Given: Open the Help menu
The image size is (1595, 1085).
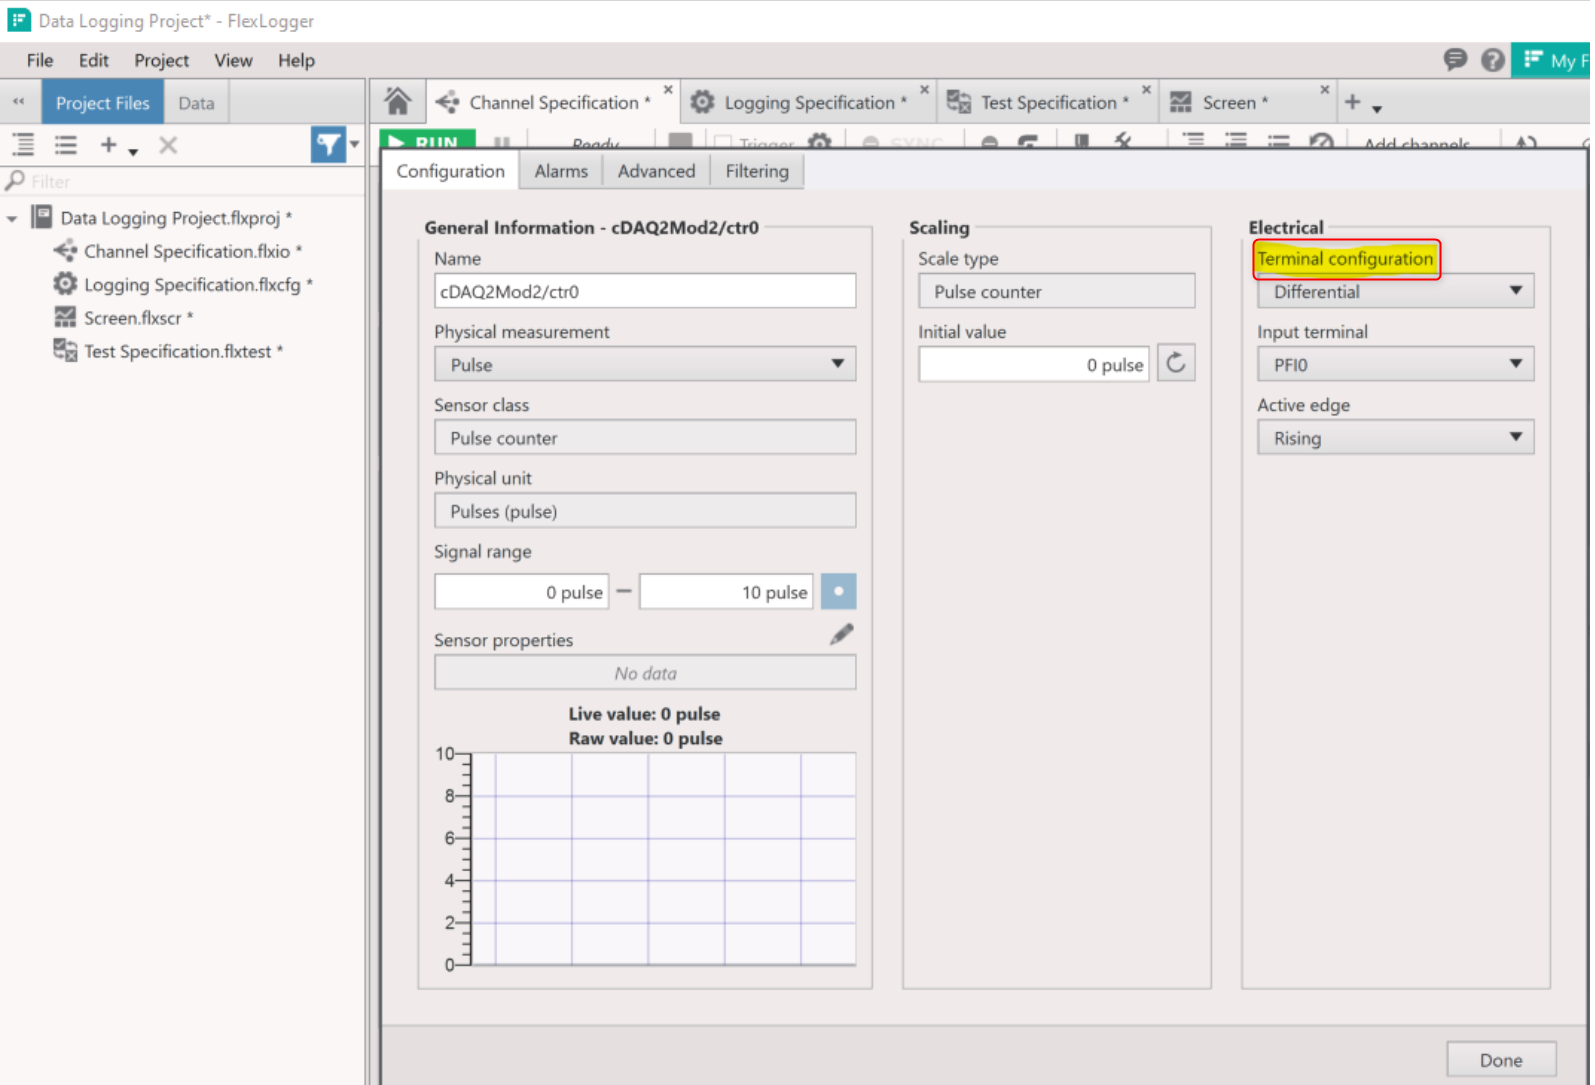Looking at the screenshot, I should point(296,60).
